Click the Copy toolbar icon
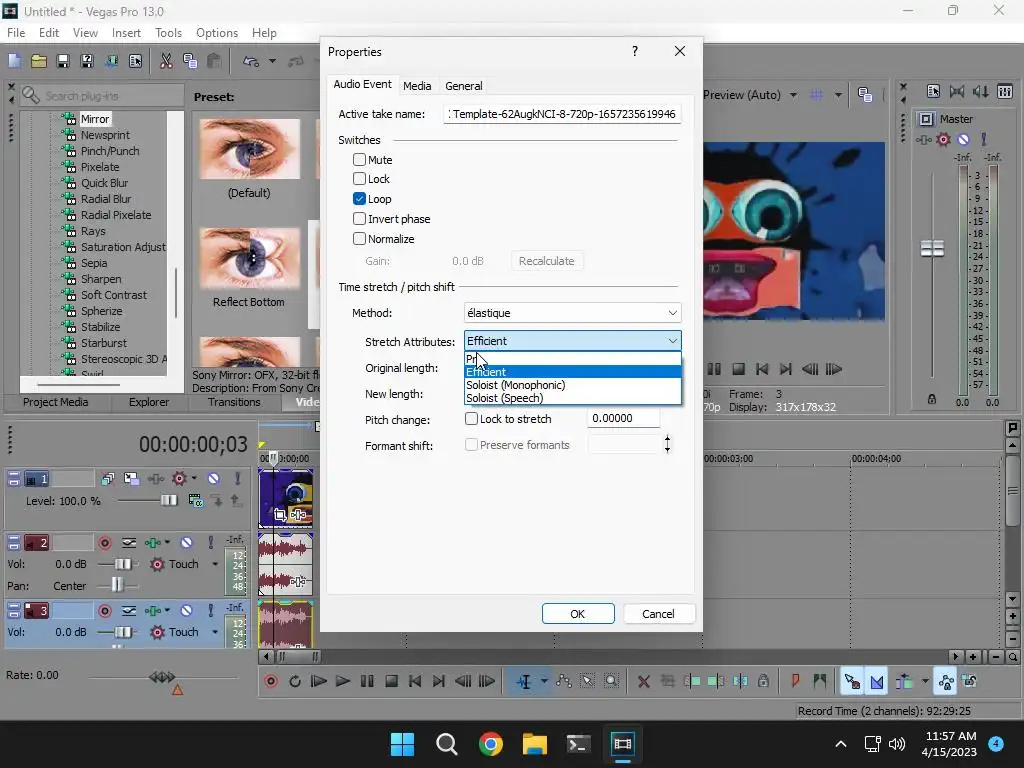 190,61
